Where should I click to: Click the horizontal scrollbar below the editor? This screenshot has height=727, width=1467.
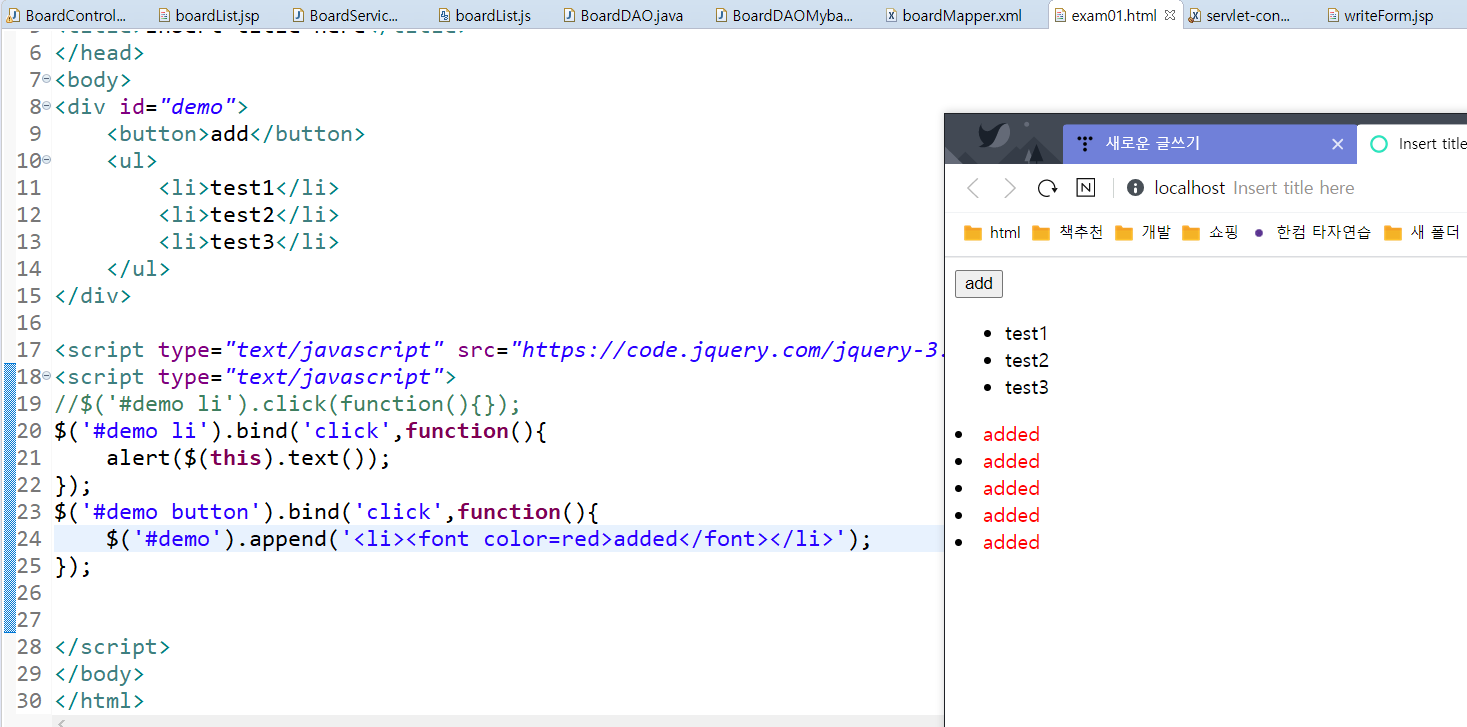[498, 721]
